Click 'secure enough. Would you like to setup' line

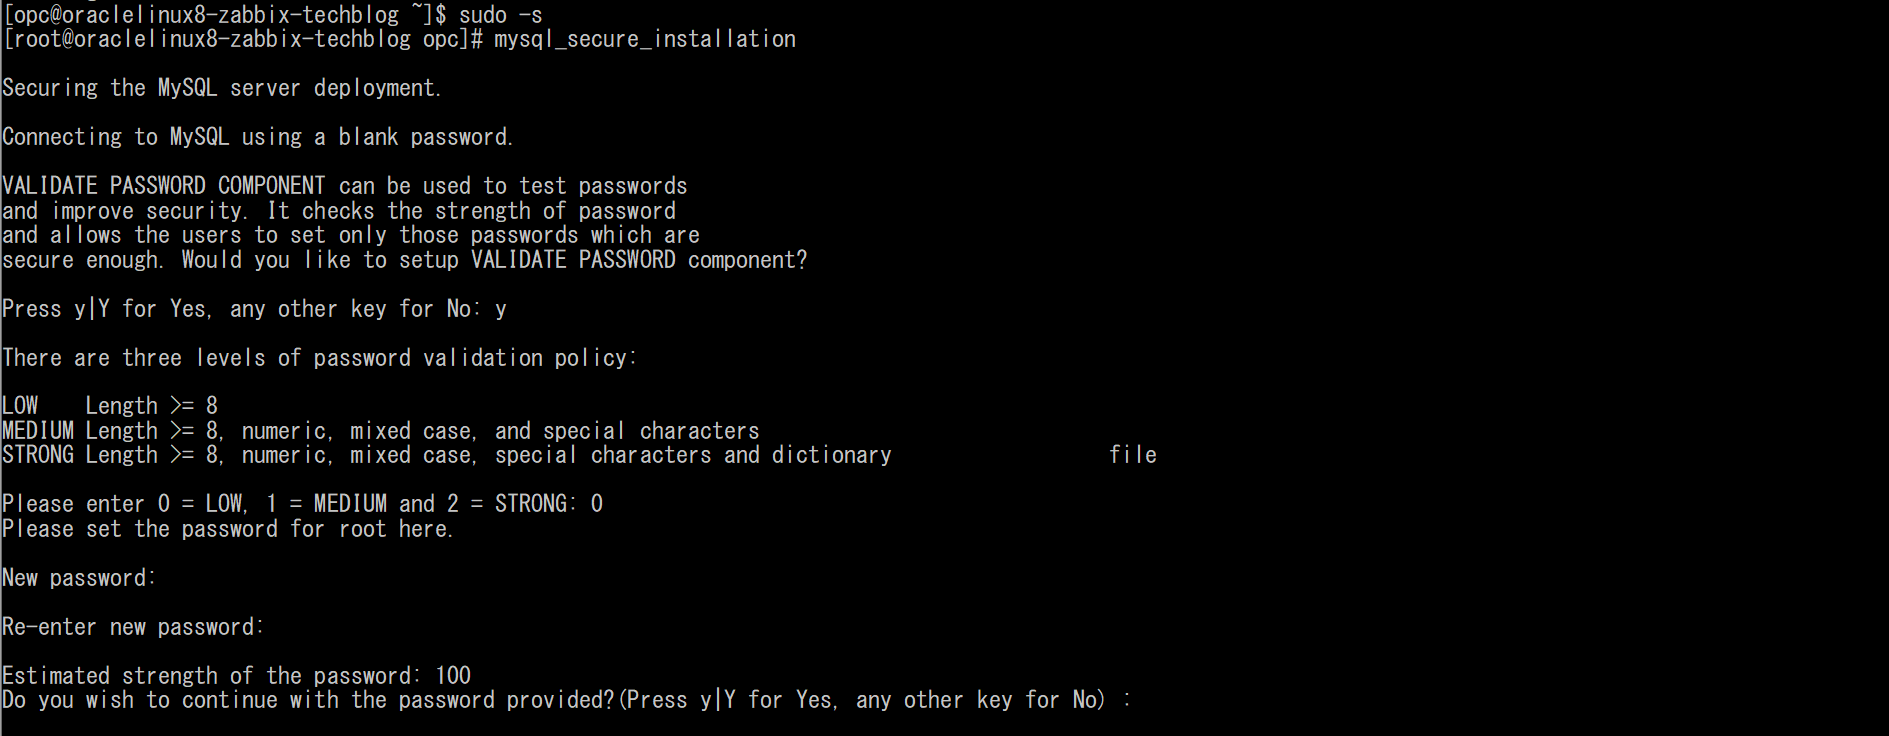(x=404, y=260)
